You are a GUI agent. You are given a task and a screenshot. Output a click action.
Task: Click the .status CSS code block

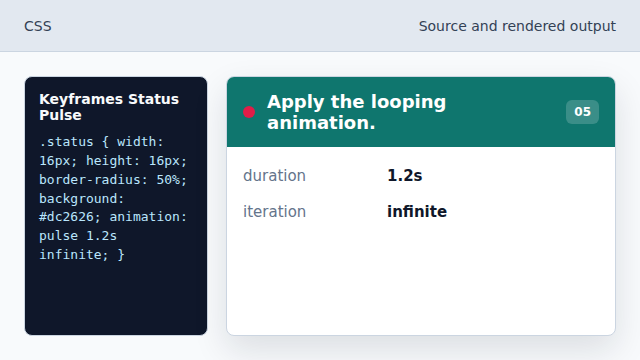[113, 198]
